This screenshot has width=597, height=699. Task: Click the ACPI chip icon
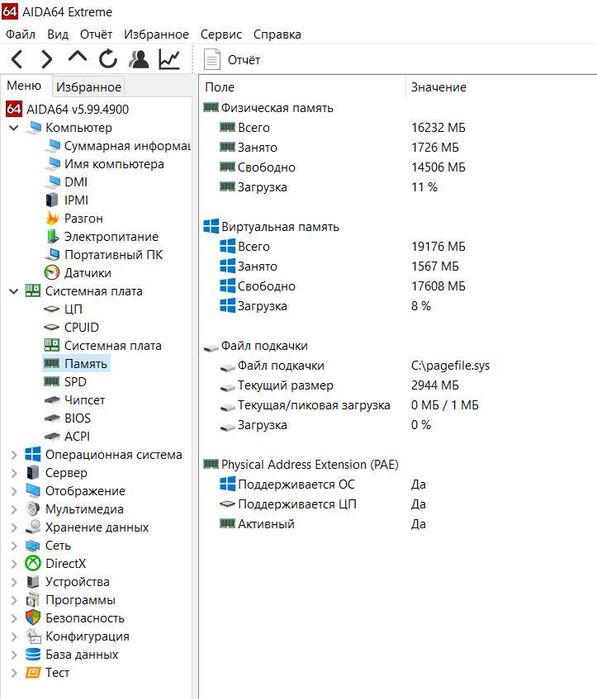tap(52, 436)
